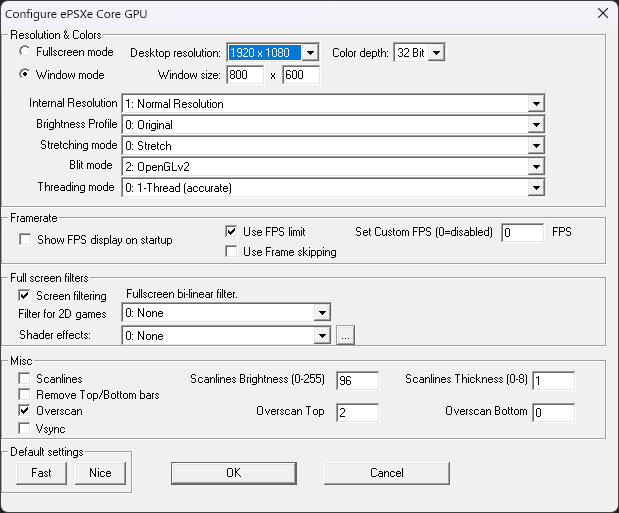Enable Use Frame skipping

pyautogui.click(x=231, y=252)
